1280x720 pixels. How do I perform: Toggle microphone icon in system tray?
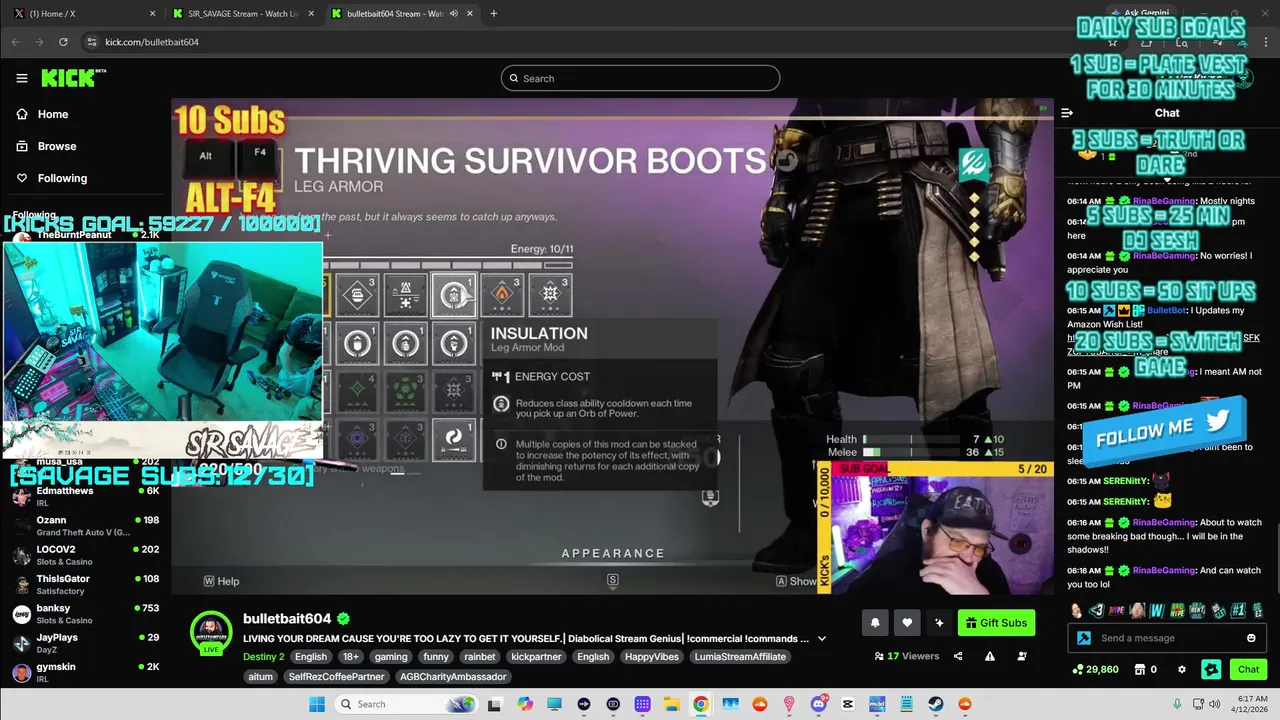click(1178, 704)
